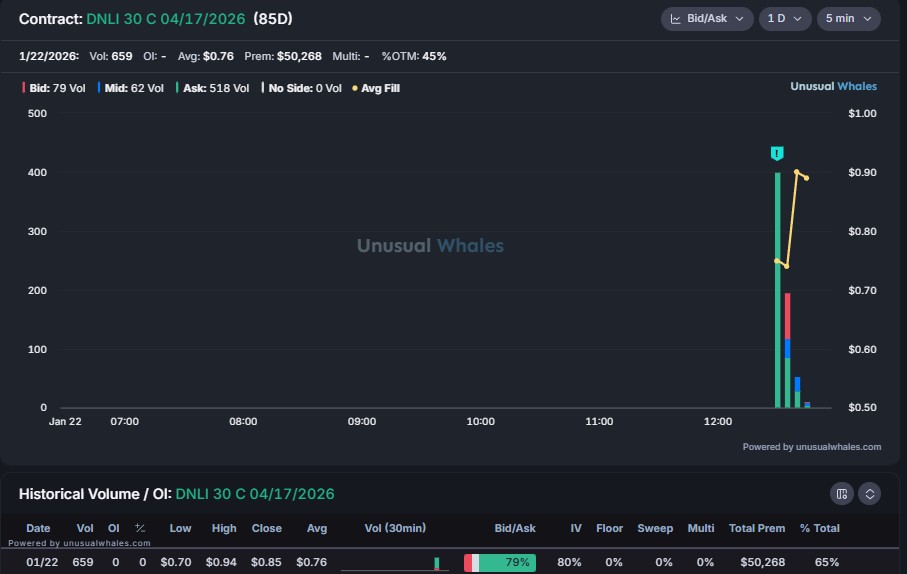Open the Bid/Ask chart type dropdown
Image resolution: width=907 pixels, height=574 pixels.
(x=707, y=19)
